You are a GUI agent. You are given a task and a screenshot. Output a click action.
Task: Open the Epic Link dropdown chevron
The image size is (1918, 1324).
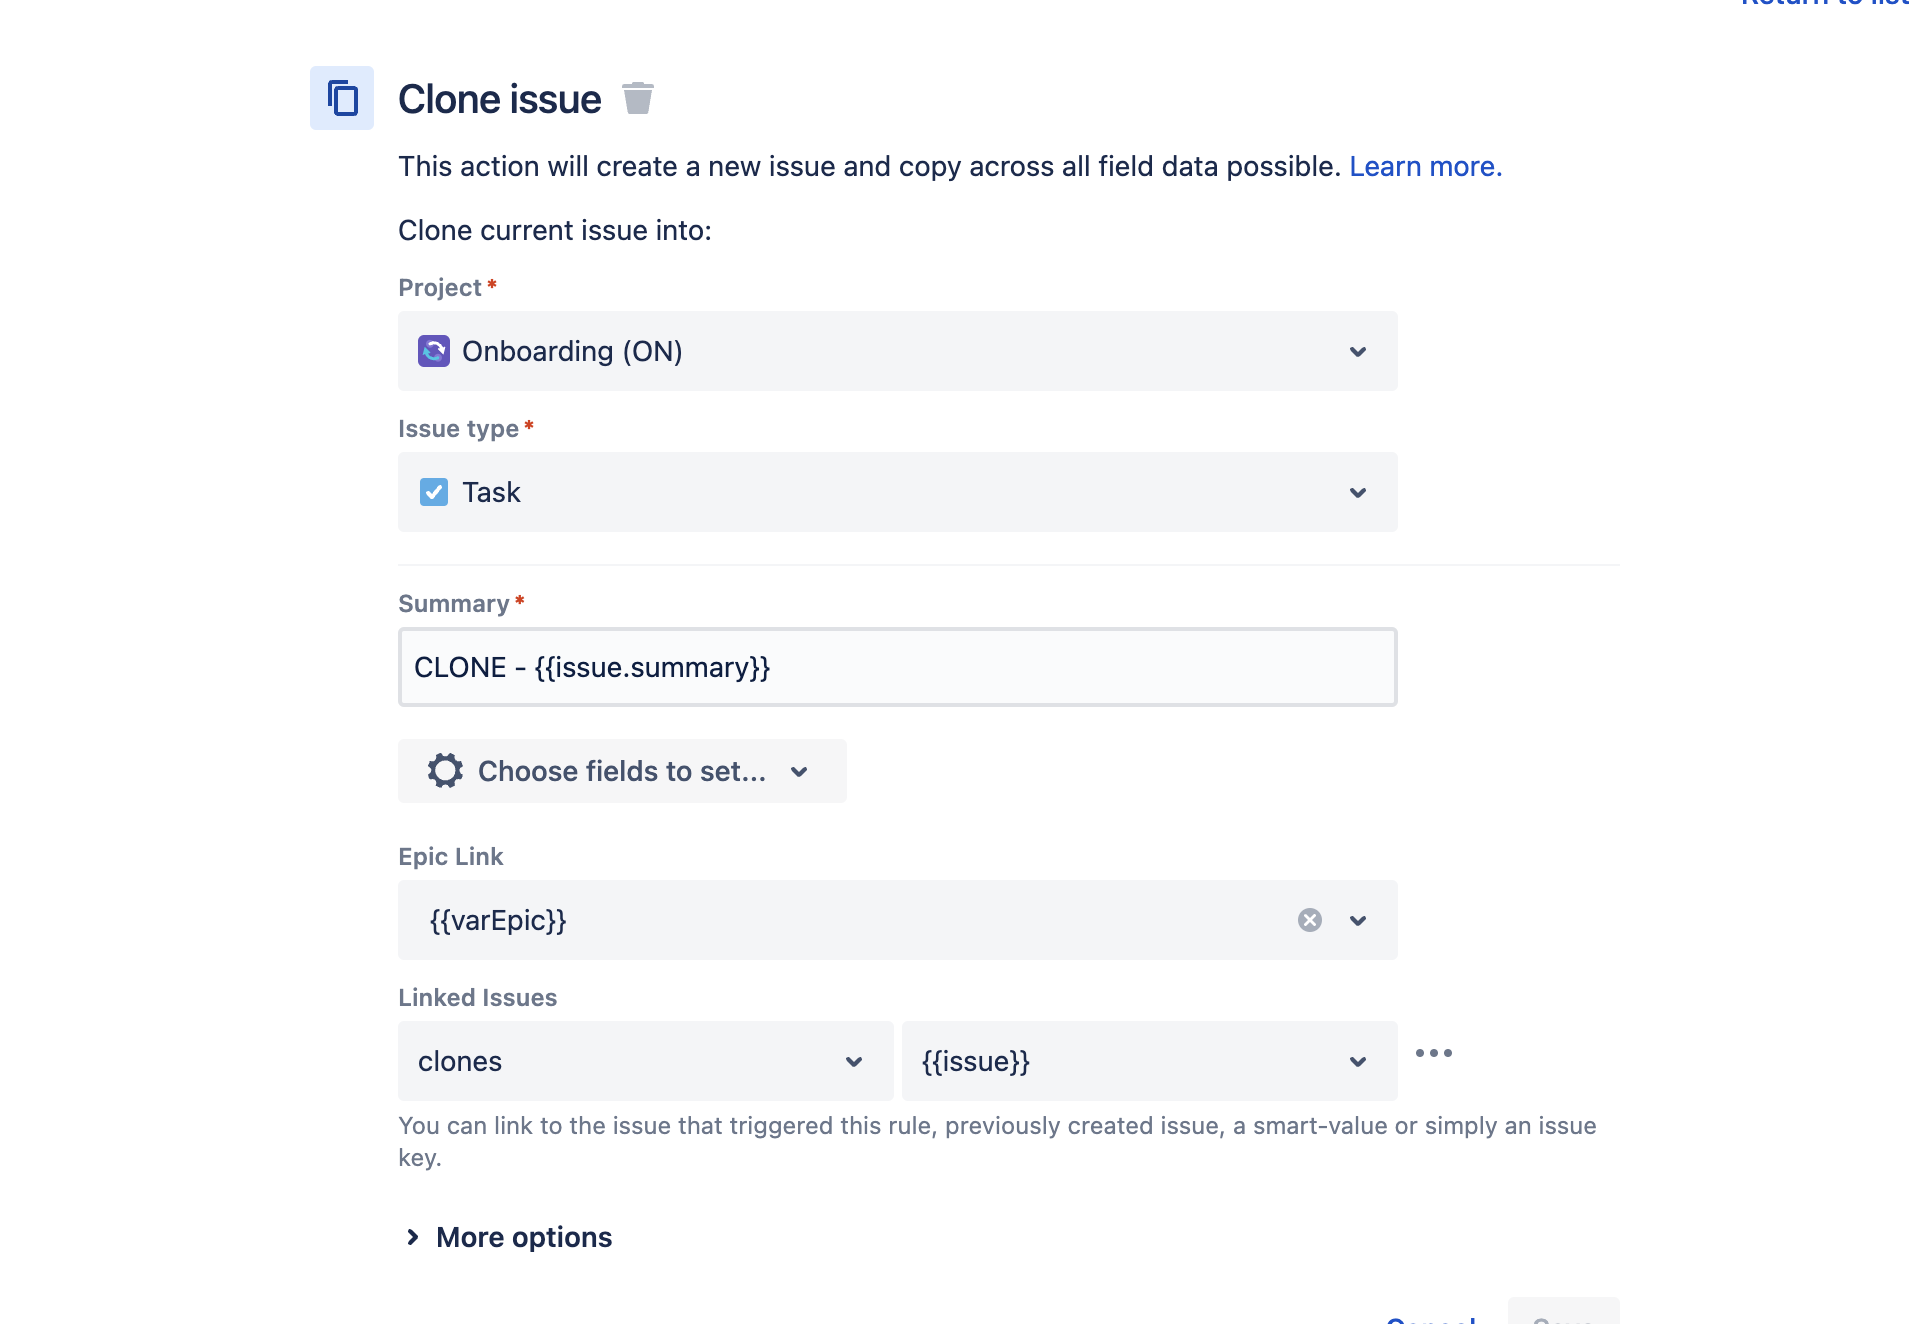pos(1358,921)
